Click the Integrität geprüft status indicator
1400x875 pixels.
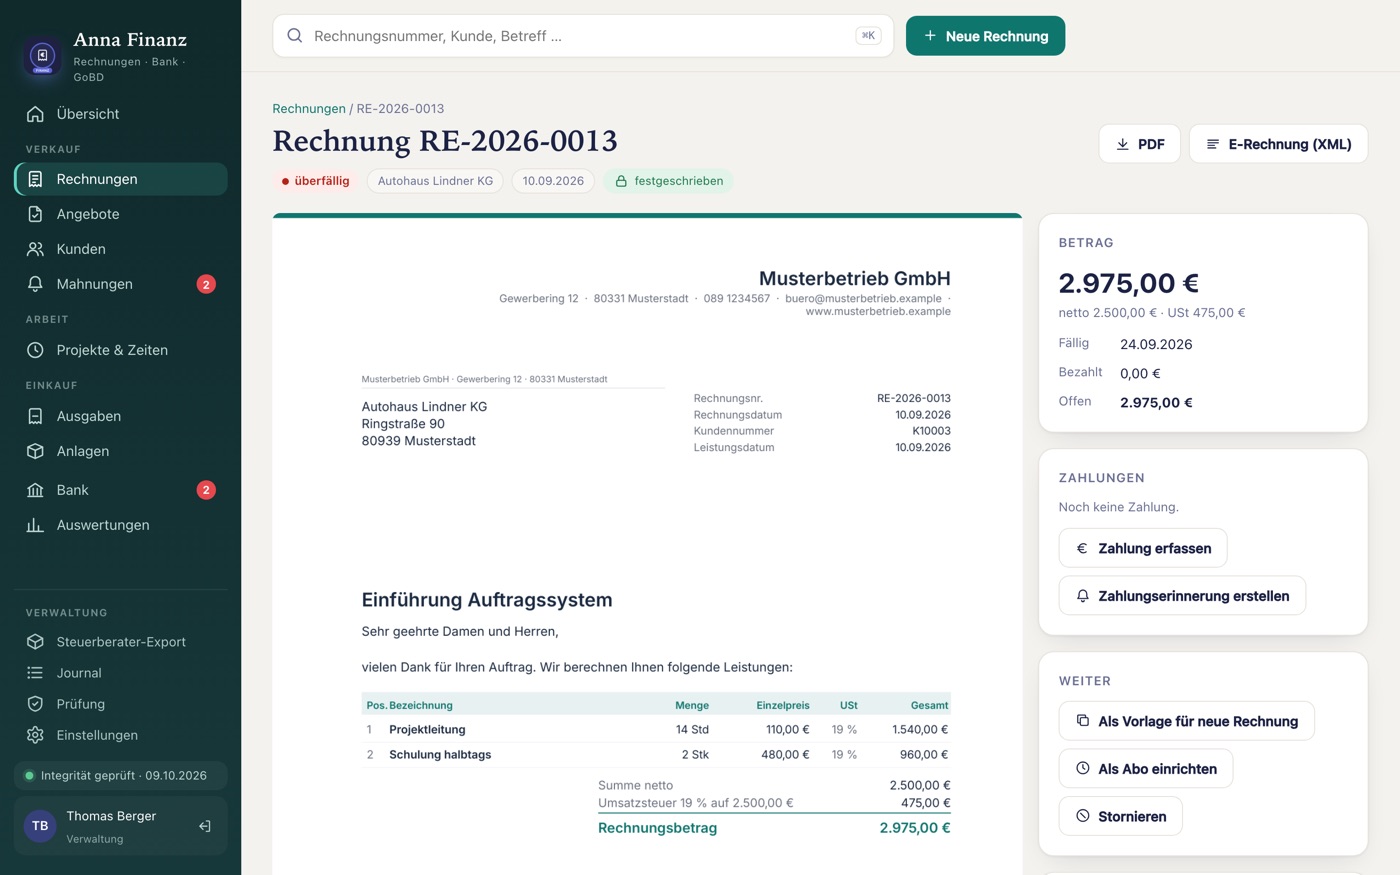click(121, 775)
